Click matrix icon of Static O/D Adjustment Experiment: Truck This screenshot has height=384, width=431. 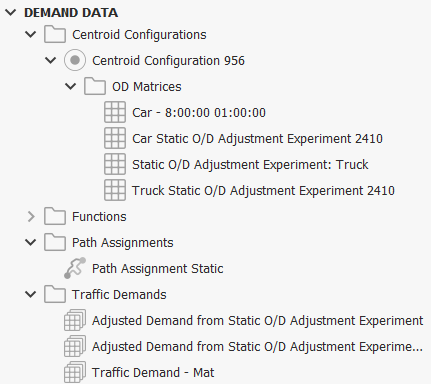click(x=115, y=164)
